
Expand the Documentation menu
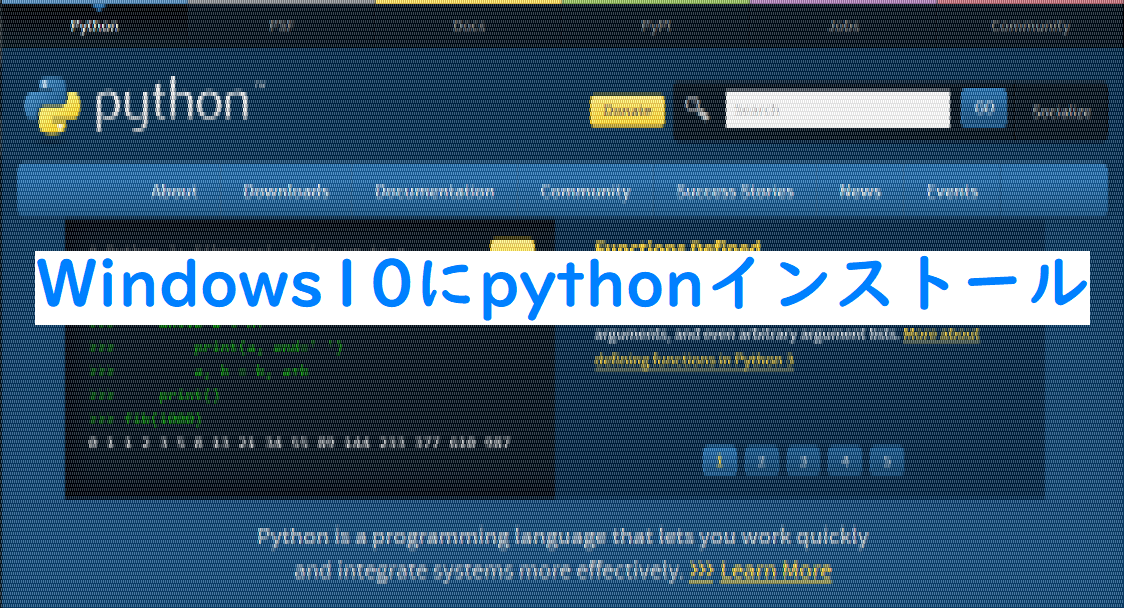pyautogui.click(x=434, y=192)
